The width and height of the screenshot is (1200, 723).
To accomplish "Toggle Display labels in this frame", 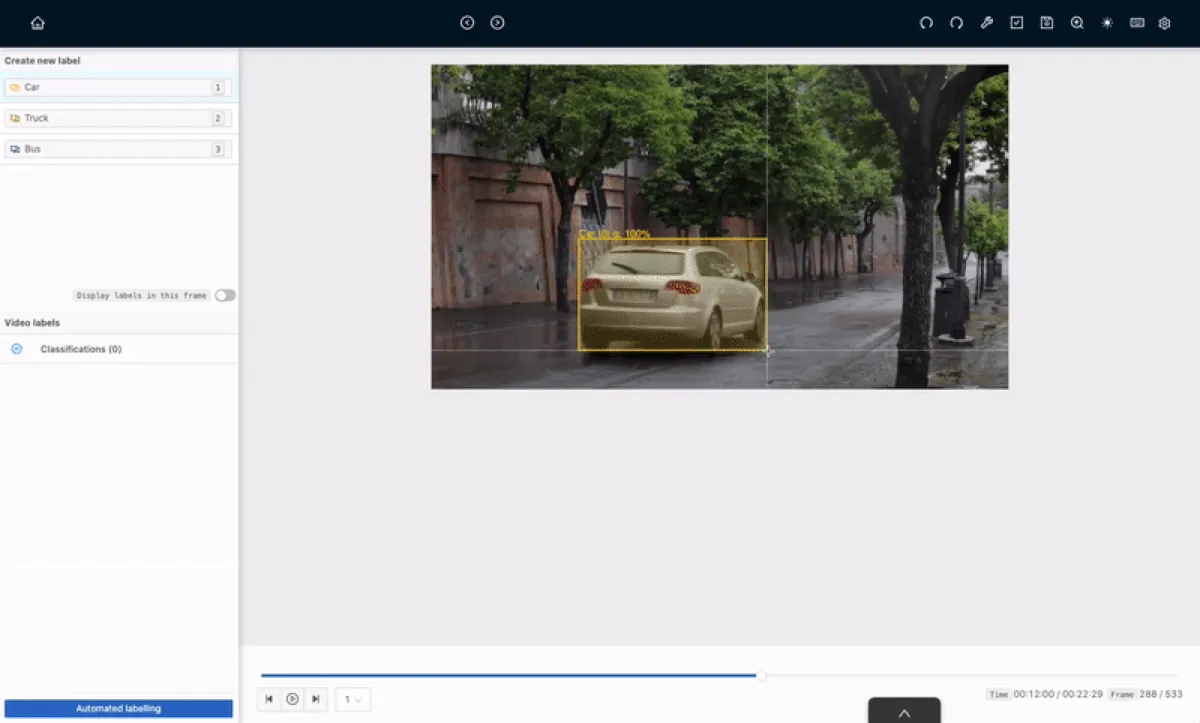I will [225, 296].
